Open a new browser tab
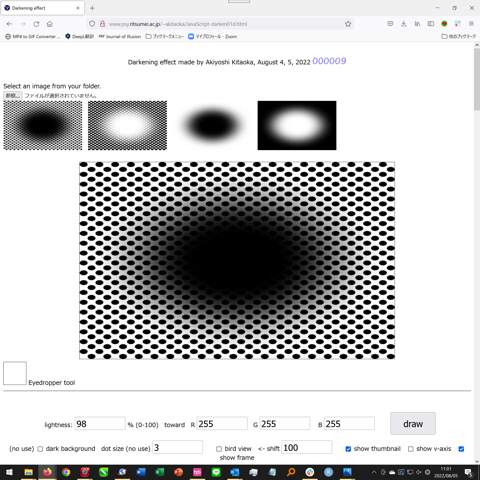The image size is (480, 480). (x=92, y=8)
